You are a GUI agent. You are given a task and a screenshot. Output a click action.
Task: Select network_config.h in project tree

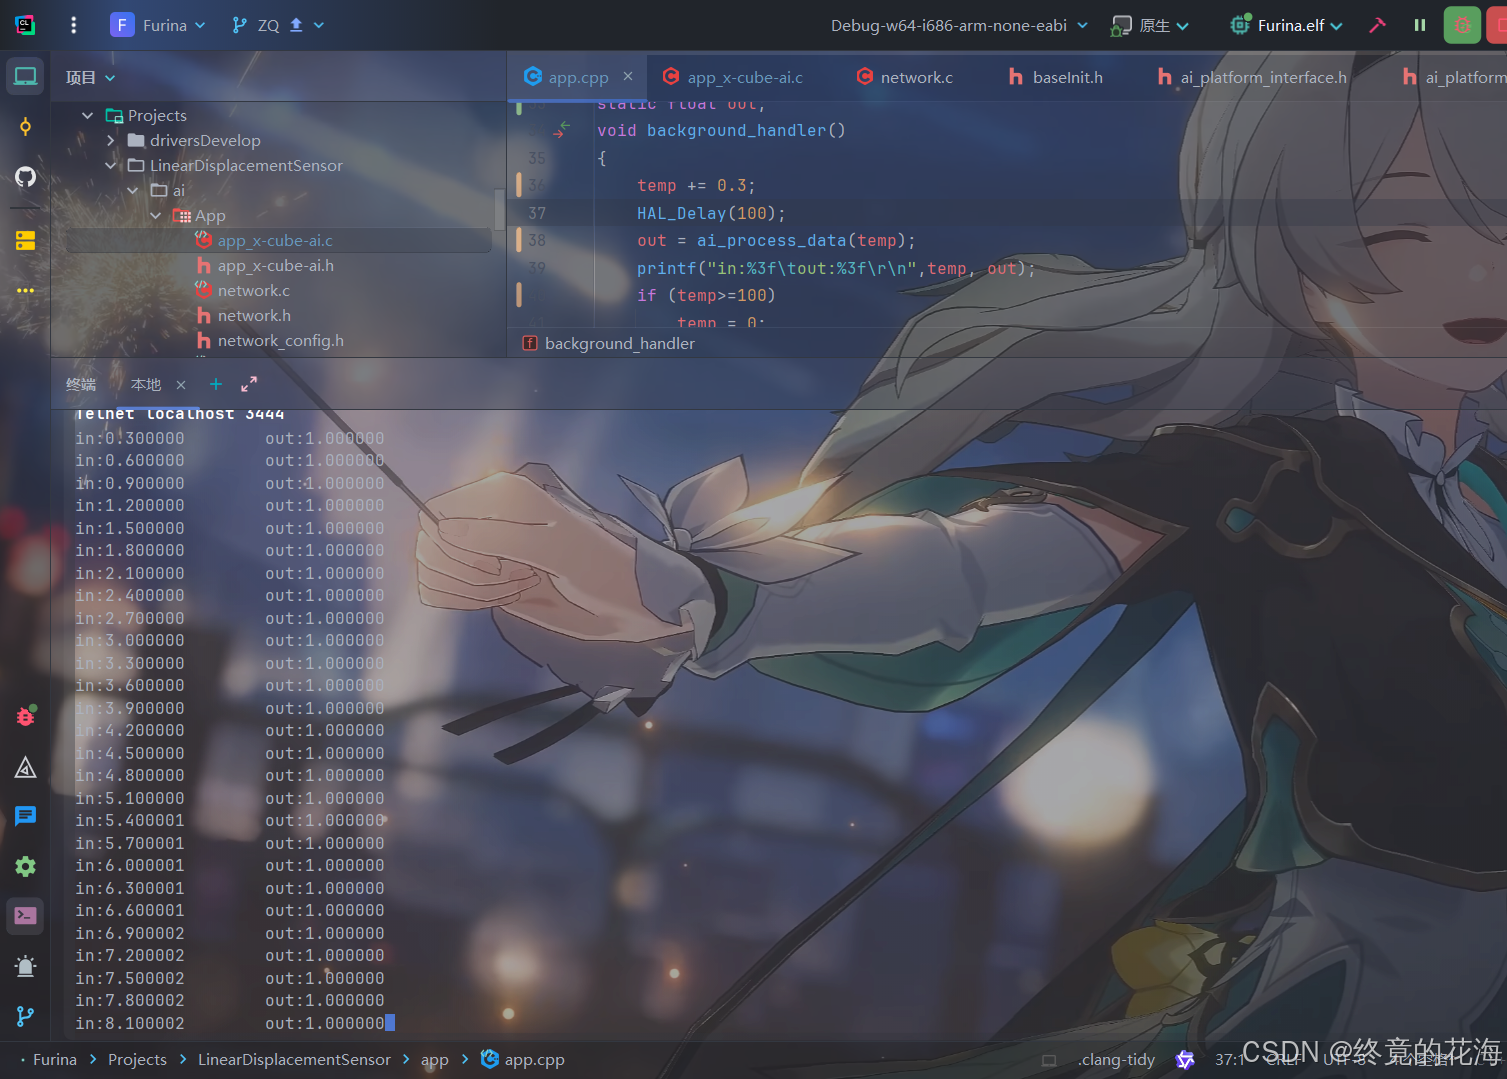[280, 341]
